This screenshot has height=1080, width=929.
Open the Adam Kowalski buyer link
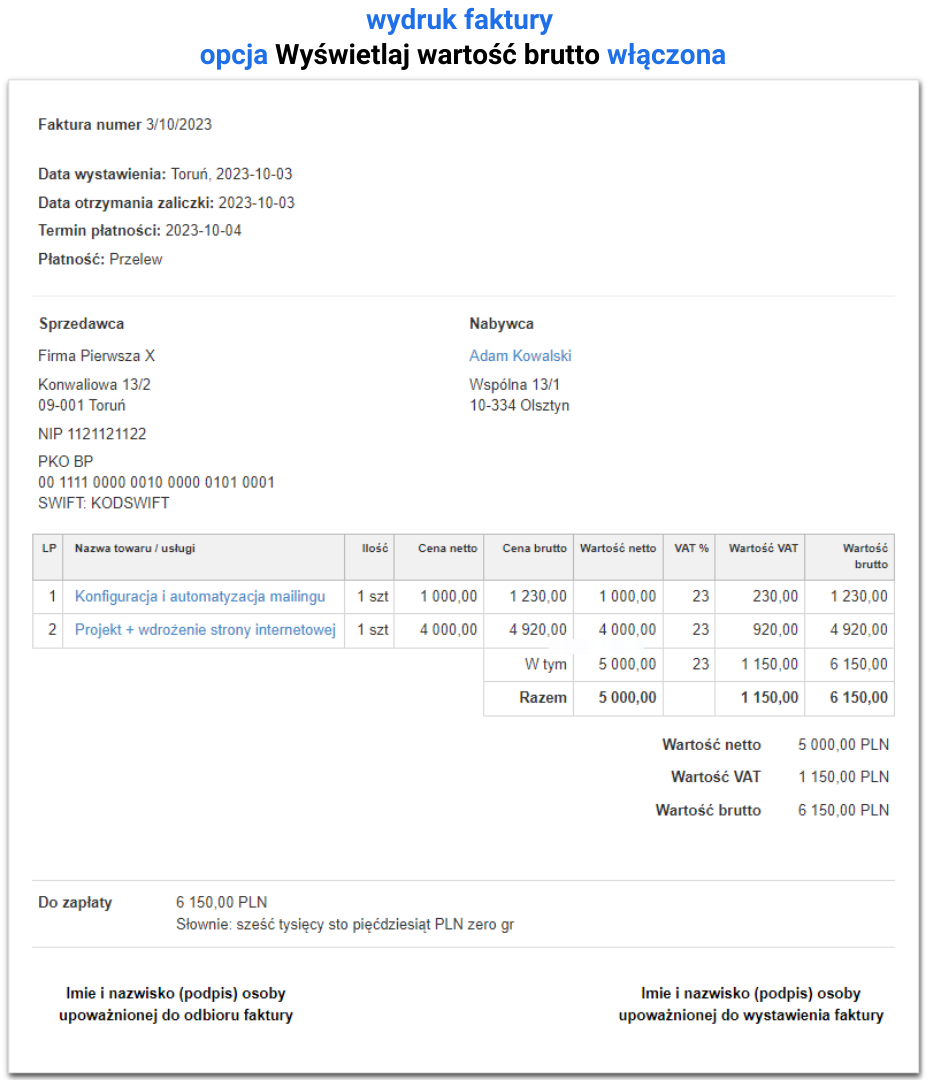[520, 356]
